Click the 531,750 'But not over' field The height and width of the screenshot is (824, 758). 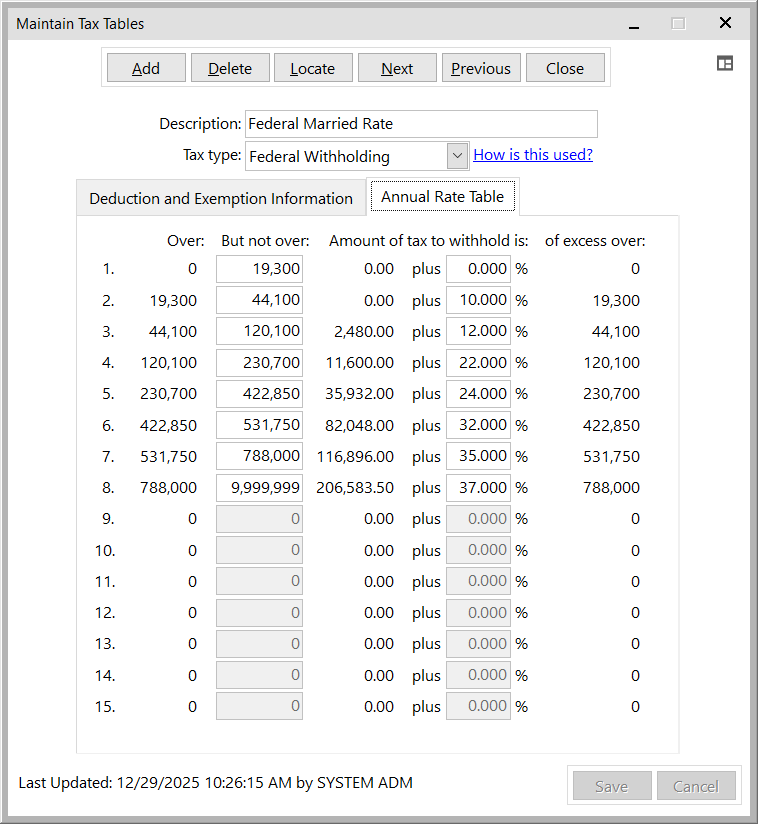point(259,425)
